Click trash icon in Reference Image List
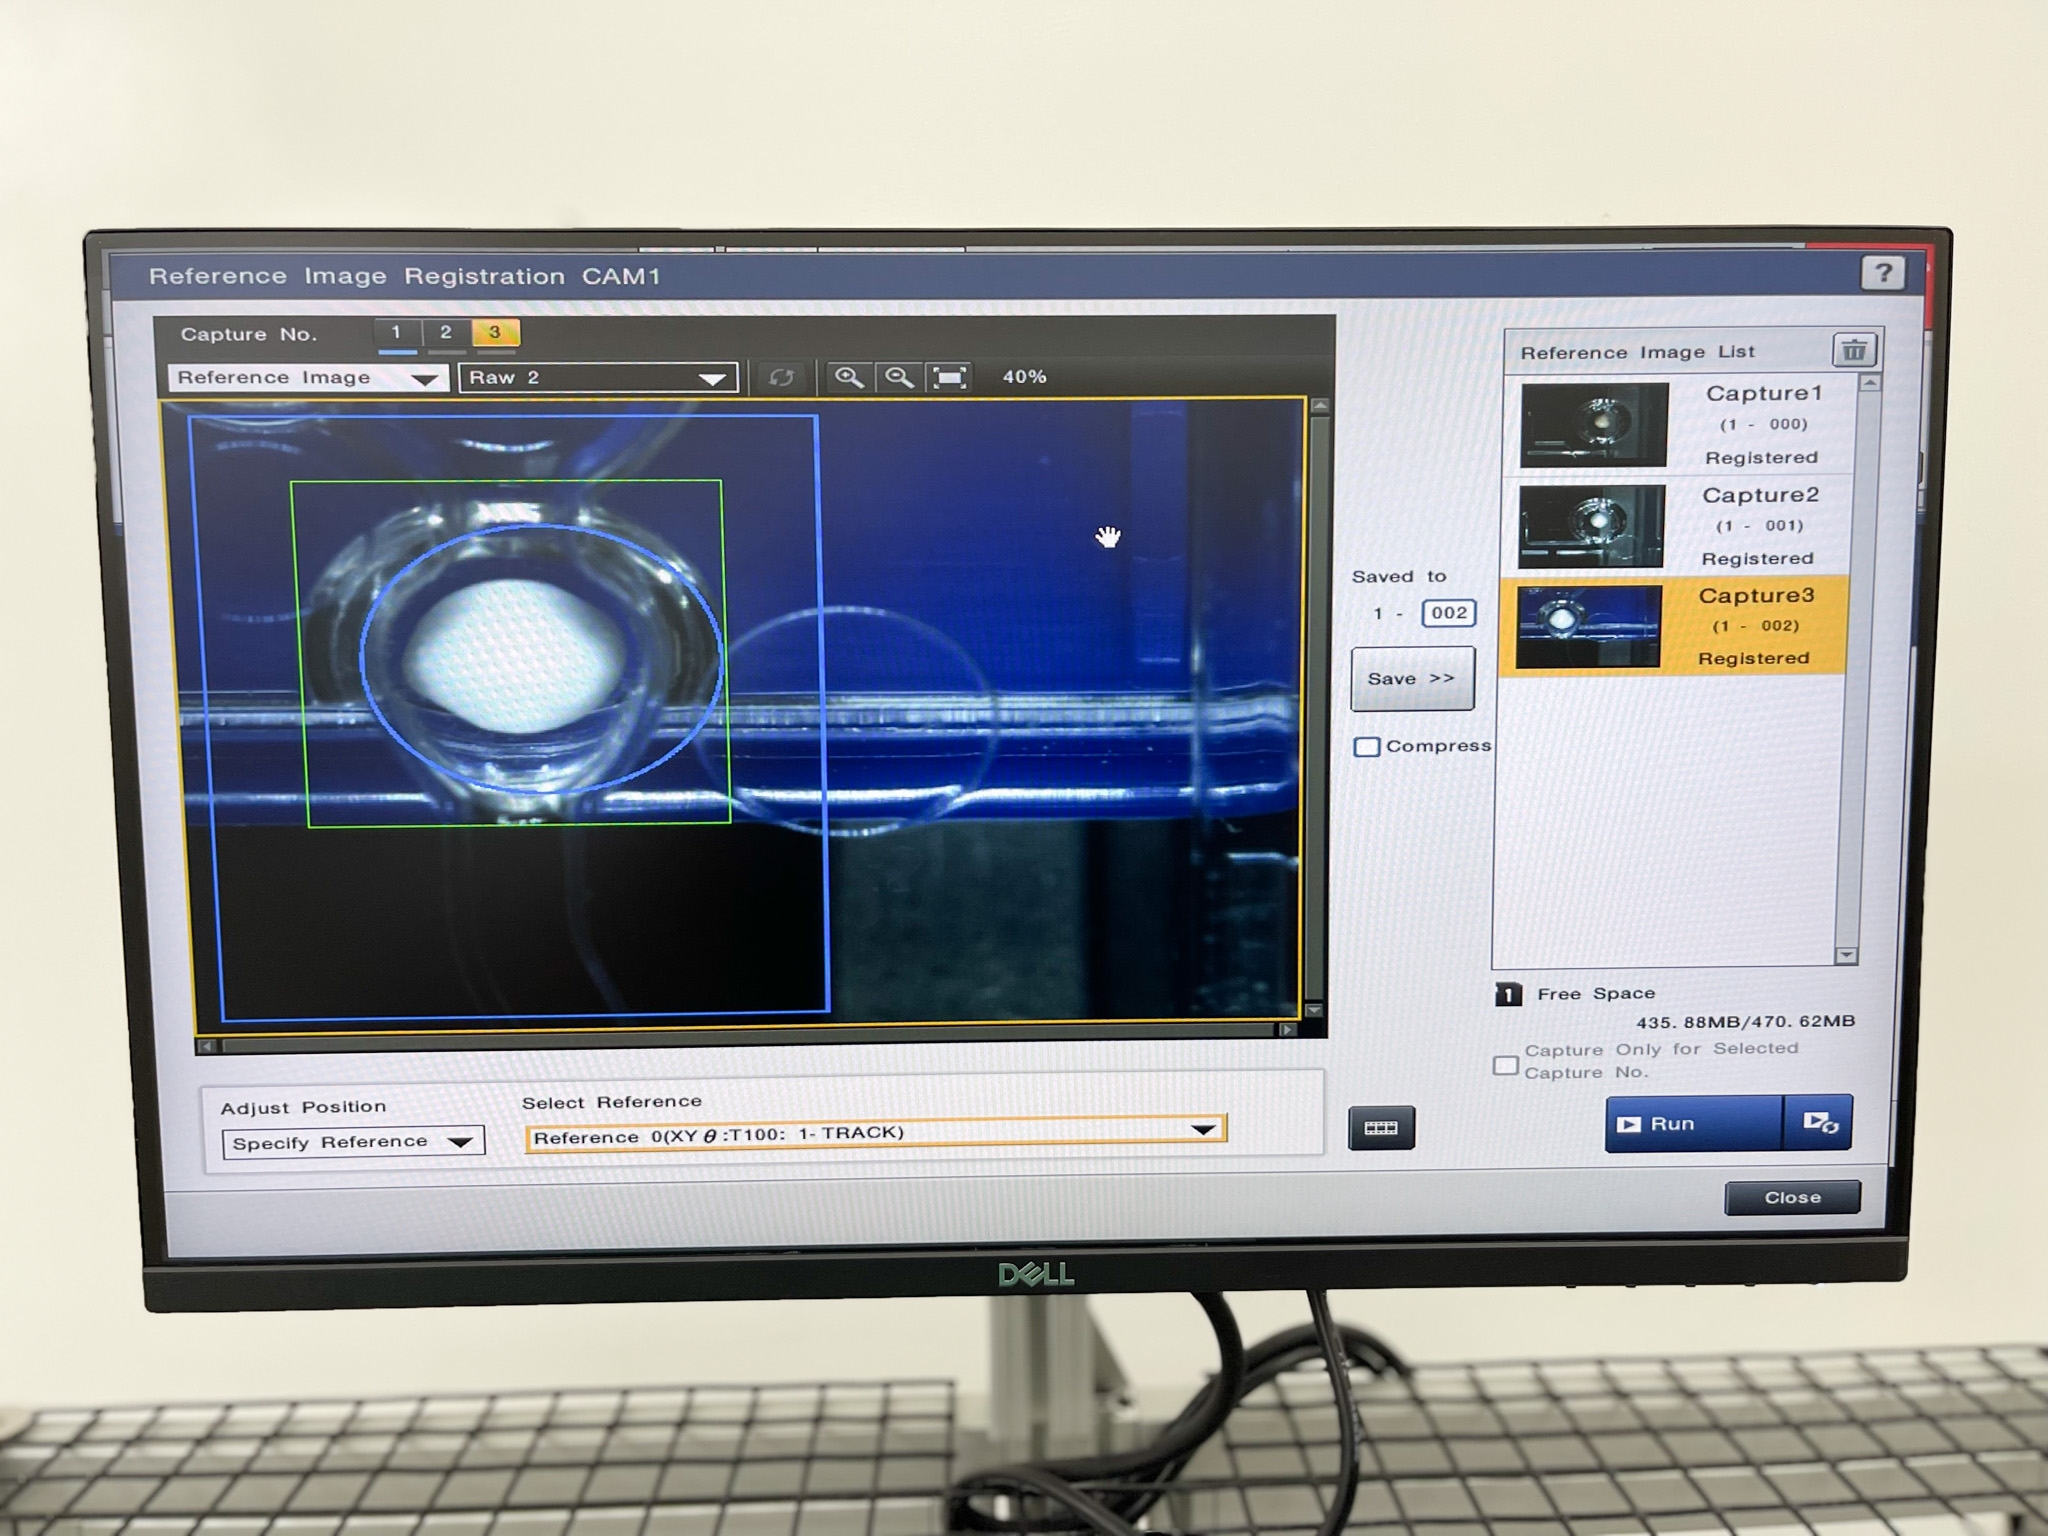Screen dimensions: 2048x1536 click(1854, 351)
